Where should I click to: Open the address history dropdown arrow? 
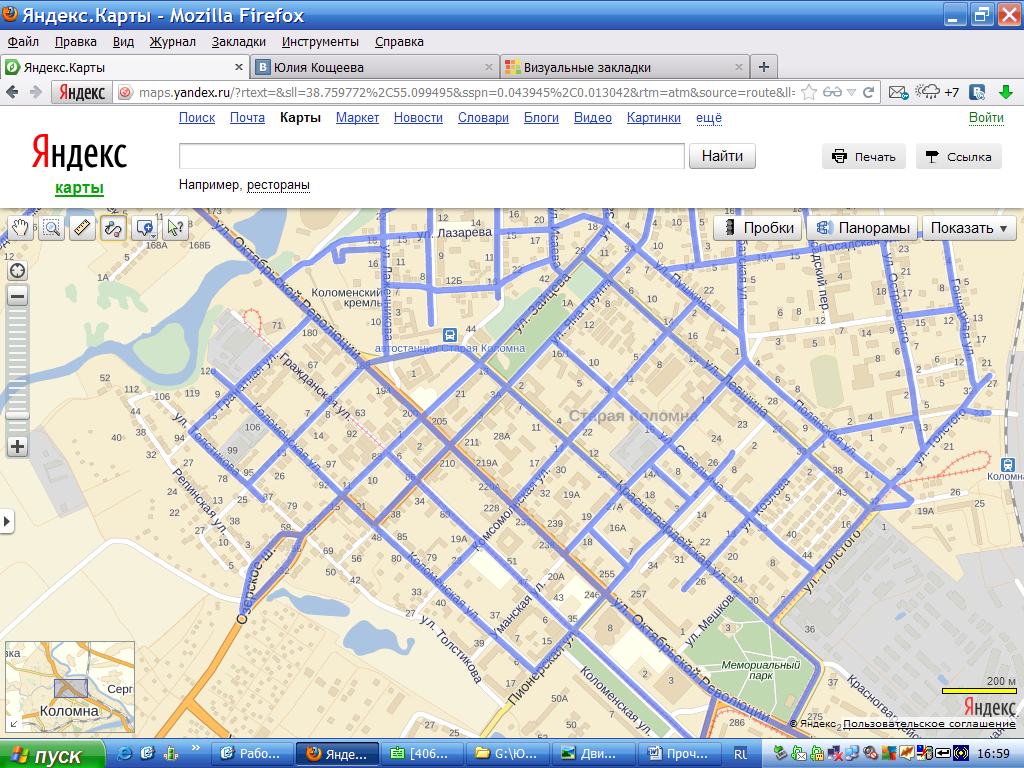pos(852,93)
